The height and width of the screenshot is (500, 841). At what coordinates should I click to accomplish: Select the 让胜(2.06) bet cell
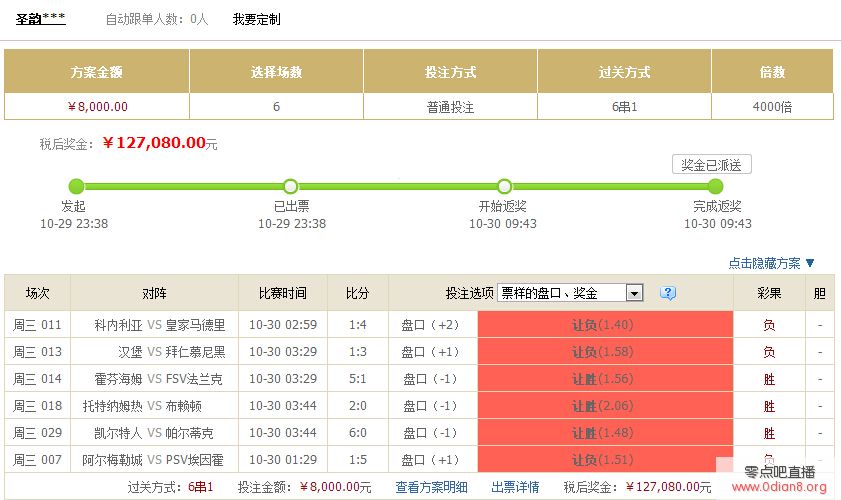[603, 406]
